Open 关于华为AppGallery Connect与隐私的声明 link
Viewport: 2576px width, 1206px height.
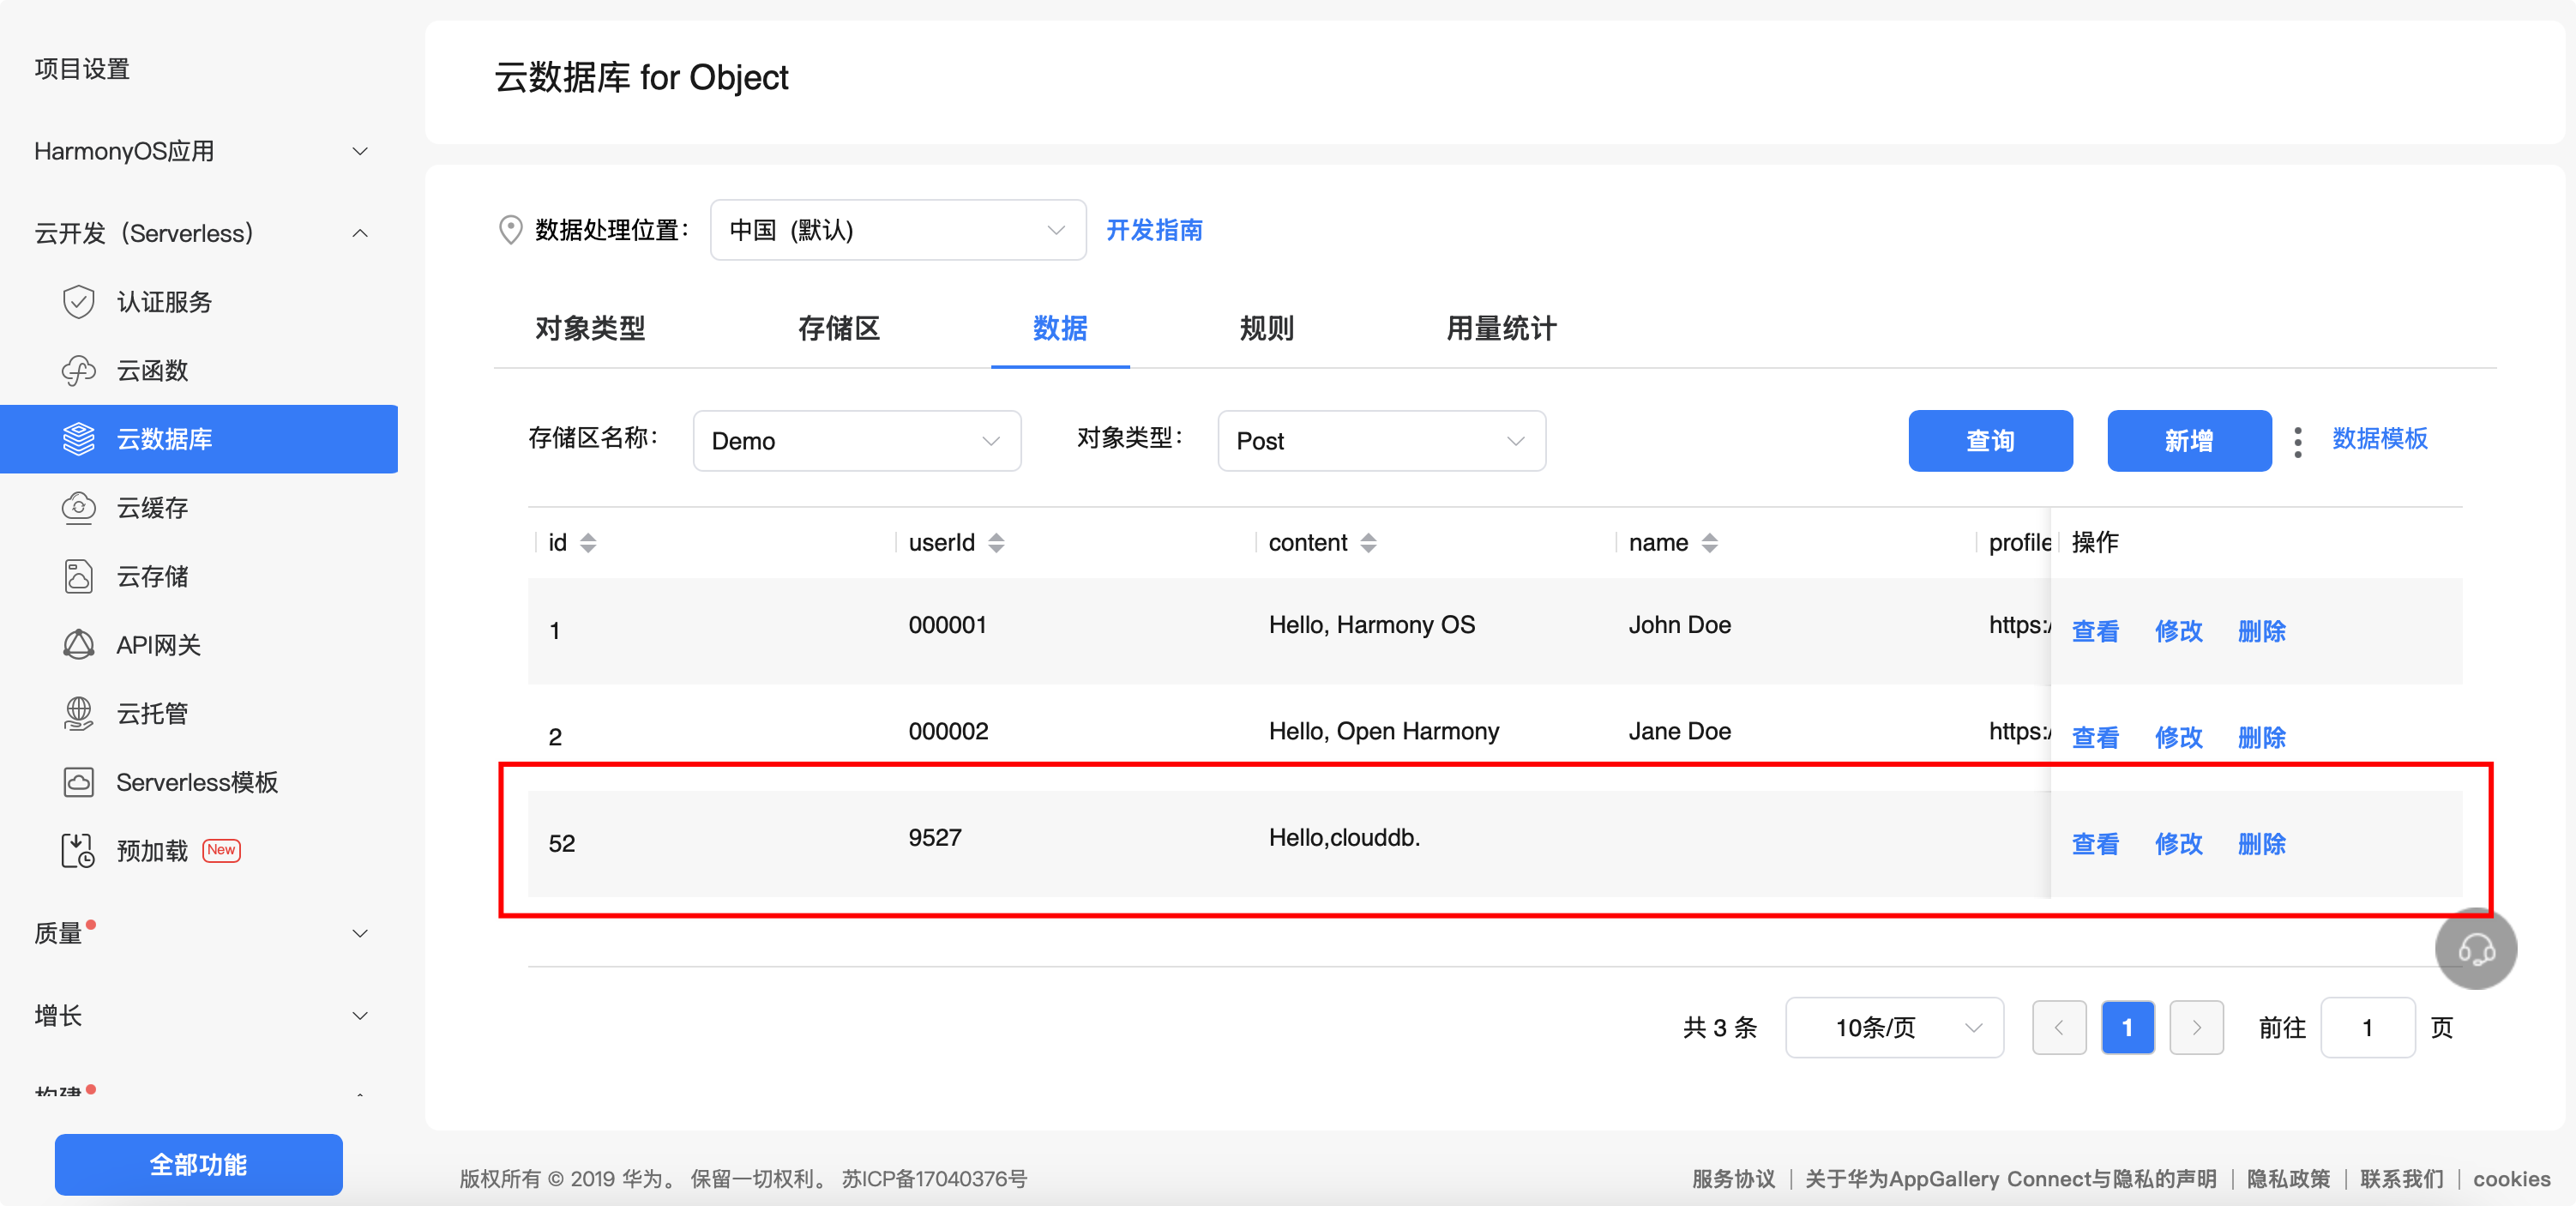pos(2011,1179)
